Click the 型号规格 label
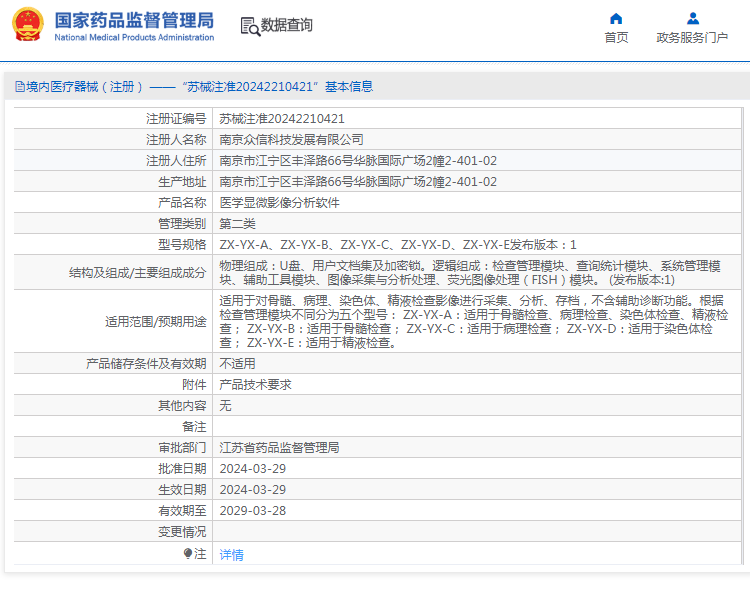The height and width of the screenshot is (592, 750). (182, 245)
